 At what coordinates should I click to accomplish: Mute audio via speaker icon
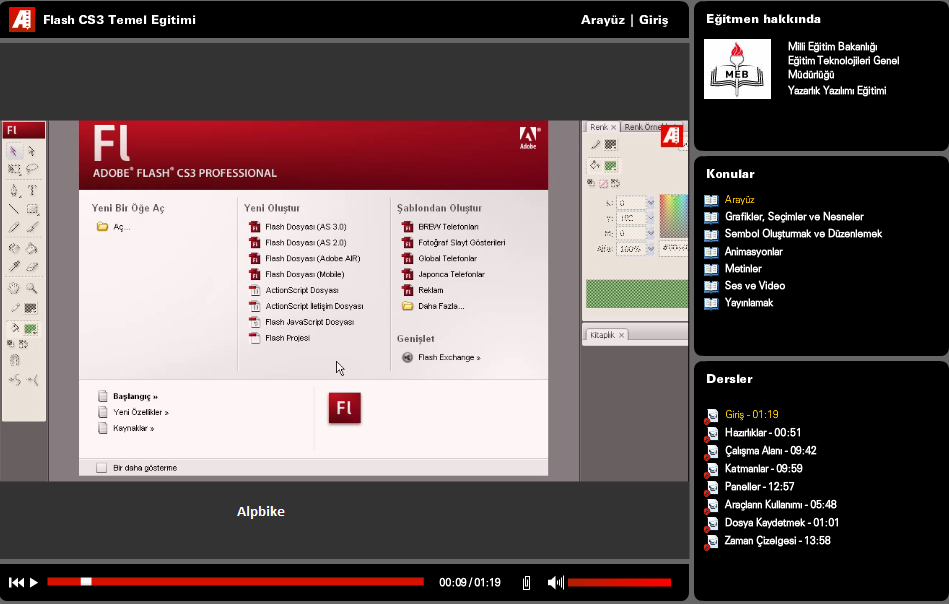tap(555, 582)
